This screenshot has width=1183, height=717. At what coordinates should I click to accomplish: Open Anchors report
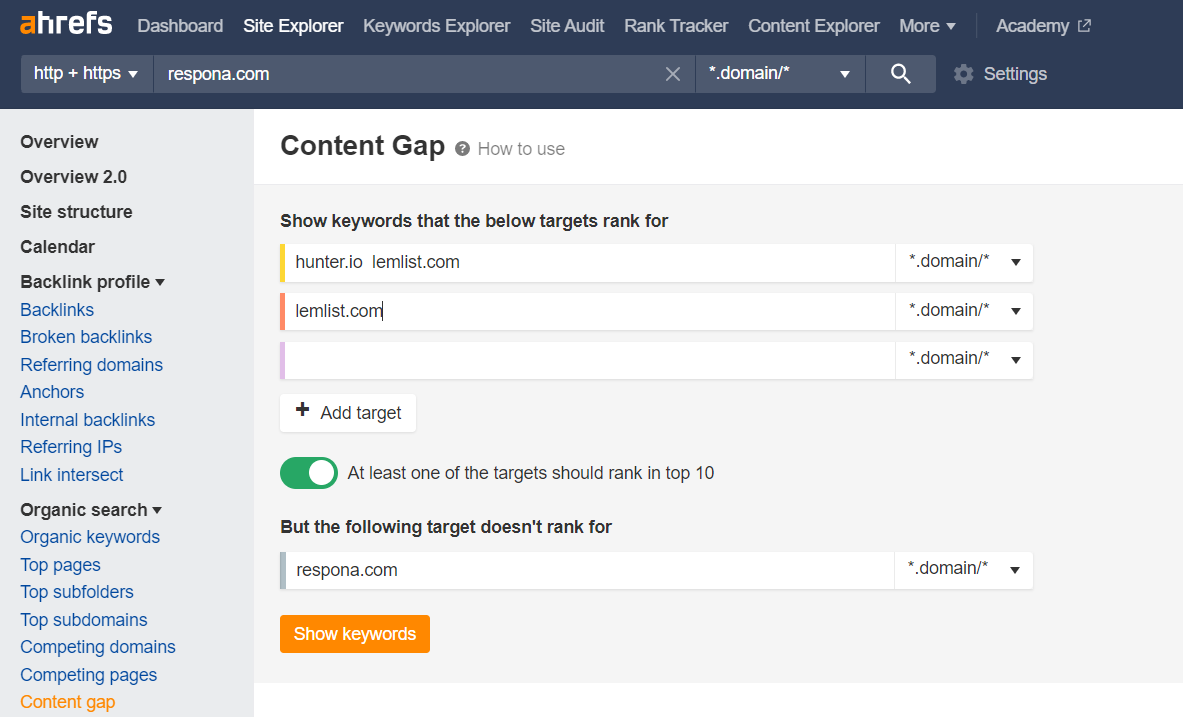(x=52, y=392)
